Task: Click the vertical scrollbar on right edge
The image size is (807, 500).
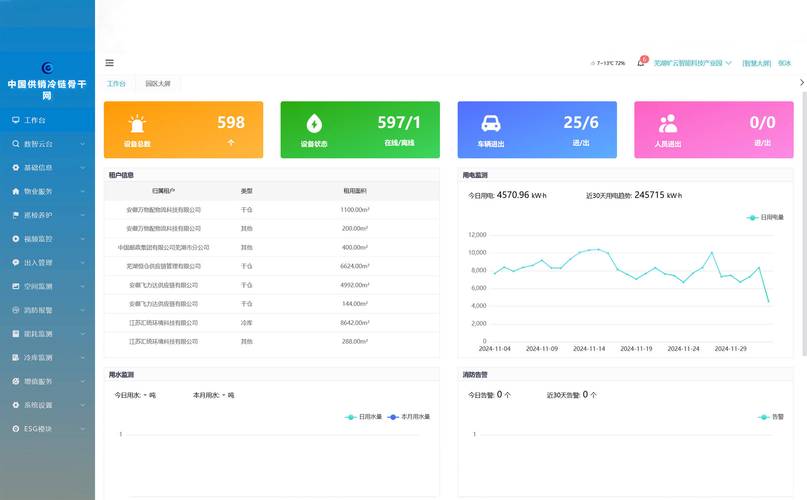Action: coord(804,224)
